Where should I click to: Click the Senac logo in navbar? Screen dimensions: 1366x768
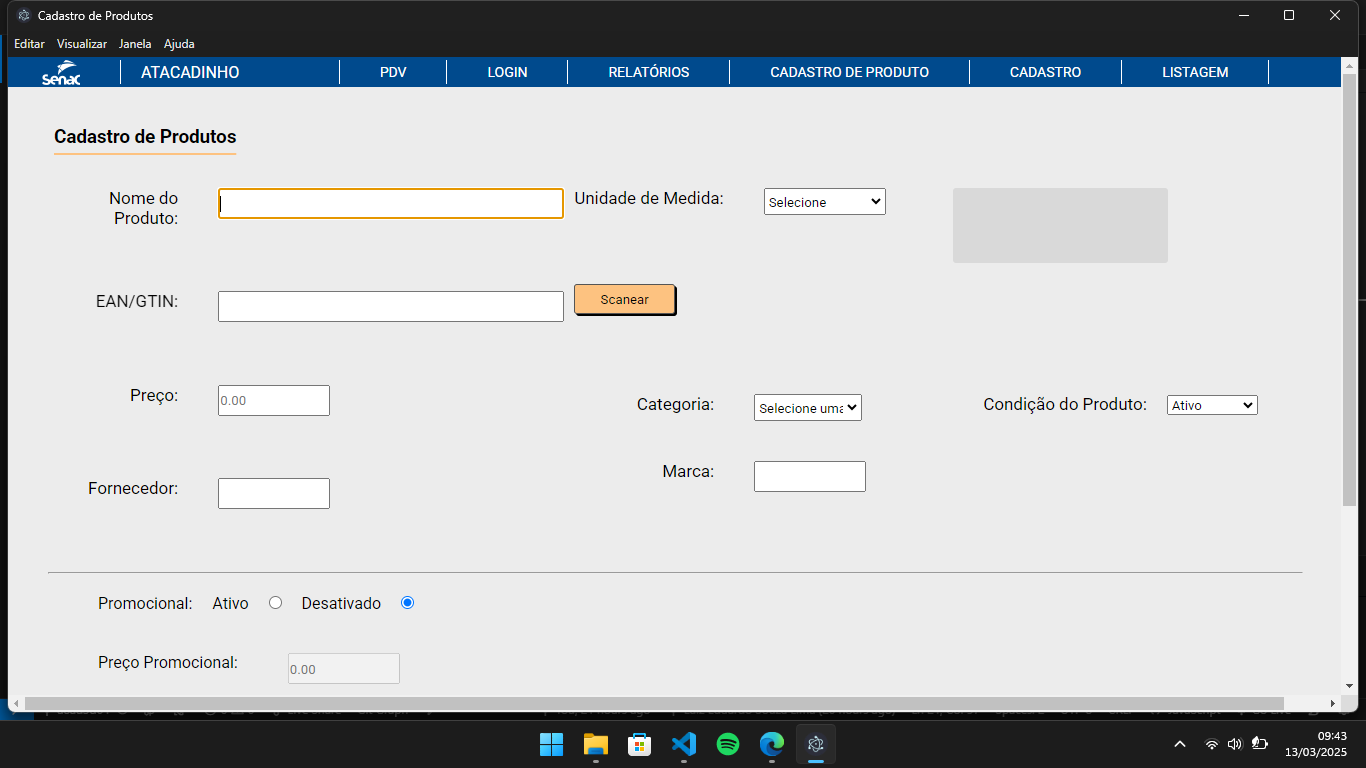[61, 74]
